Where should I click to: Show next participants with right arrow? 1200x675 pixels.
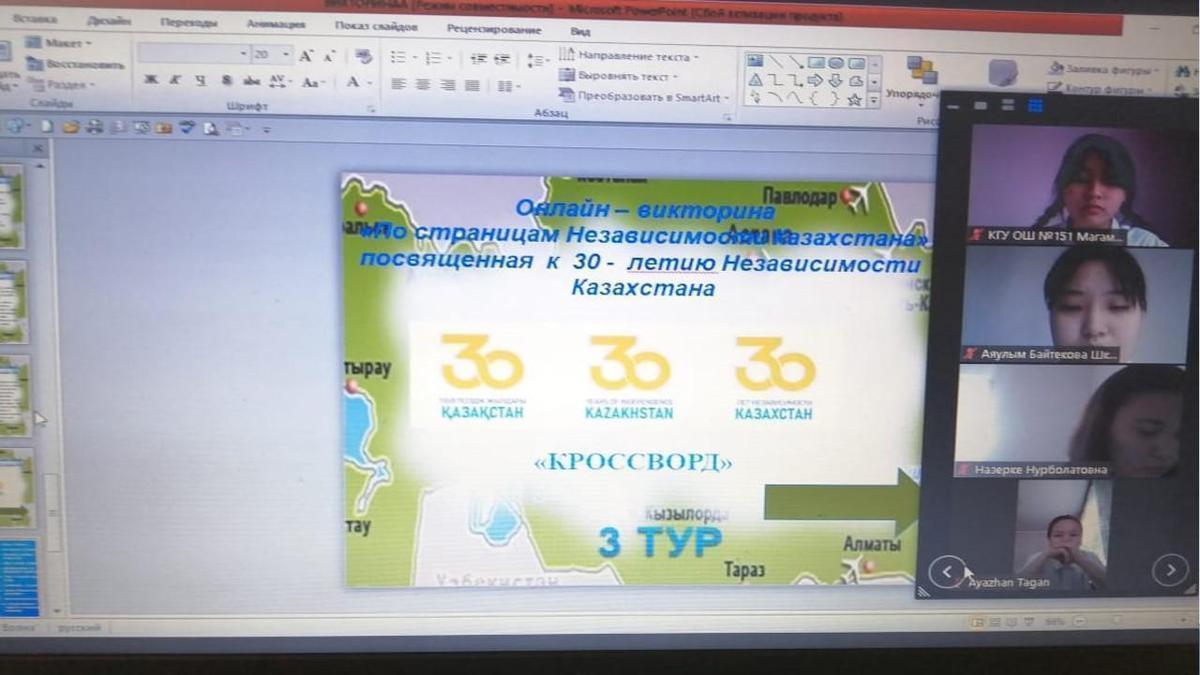coord(1169,570)
